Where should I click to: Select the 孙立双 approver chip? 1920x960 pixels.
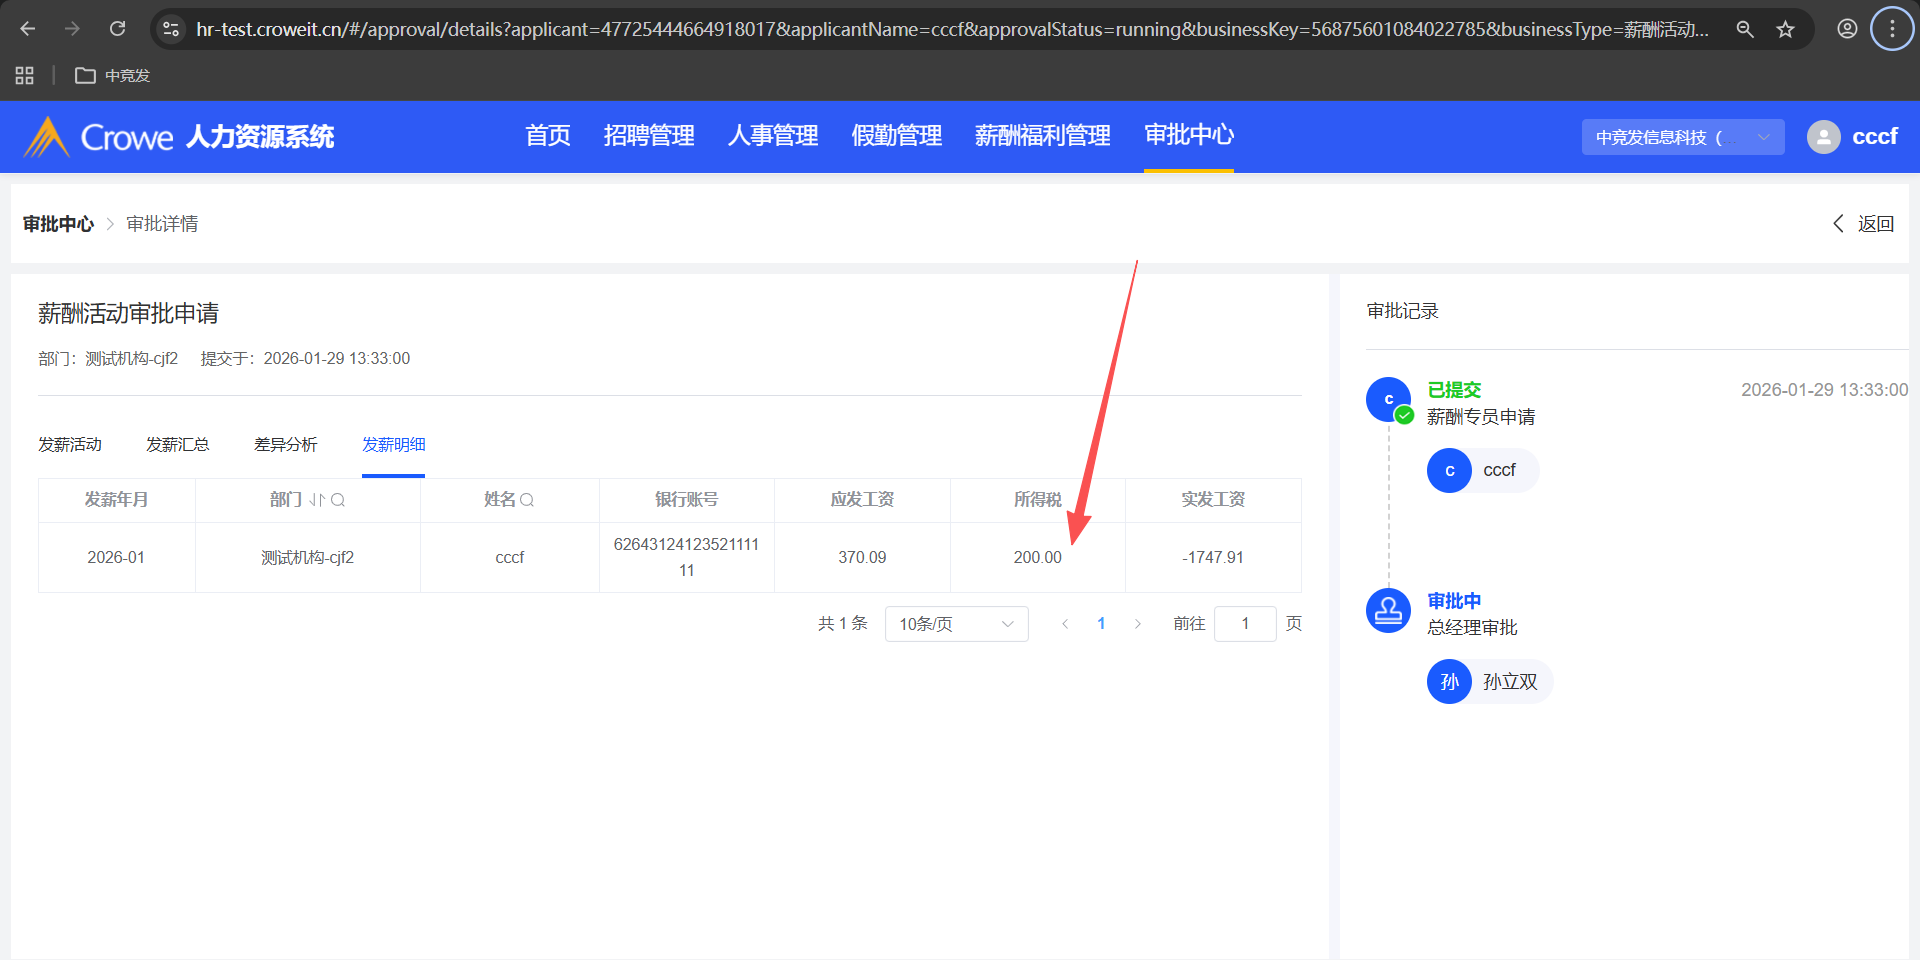point(1489,682)
